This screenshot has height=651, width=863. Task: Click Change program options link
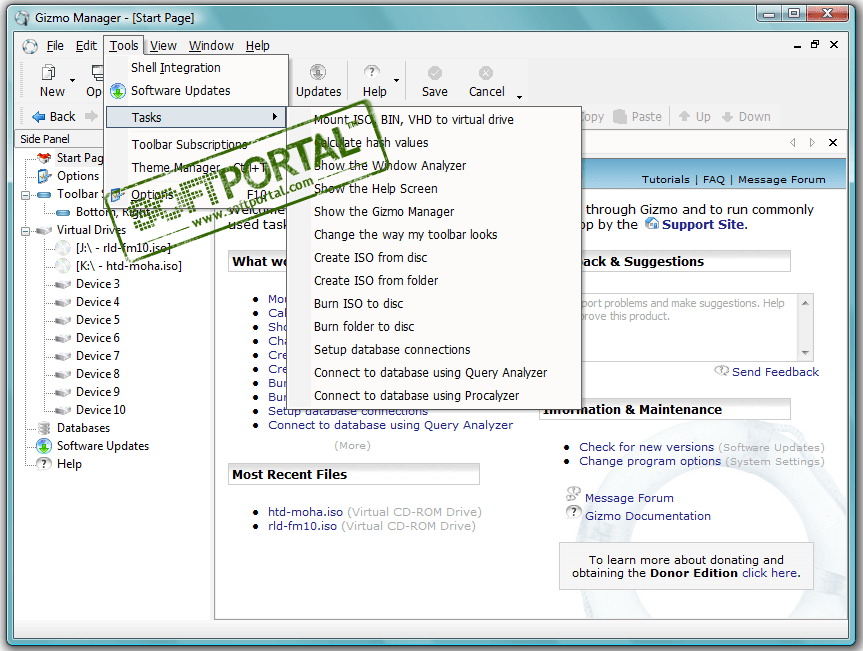point(650,461)
